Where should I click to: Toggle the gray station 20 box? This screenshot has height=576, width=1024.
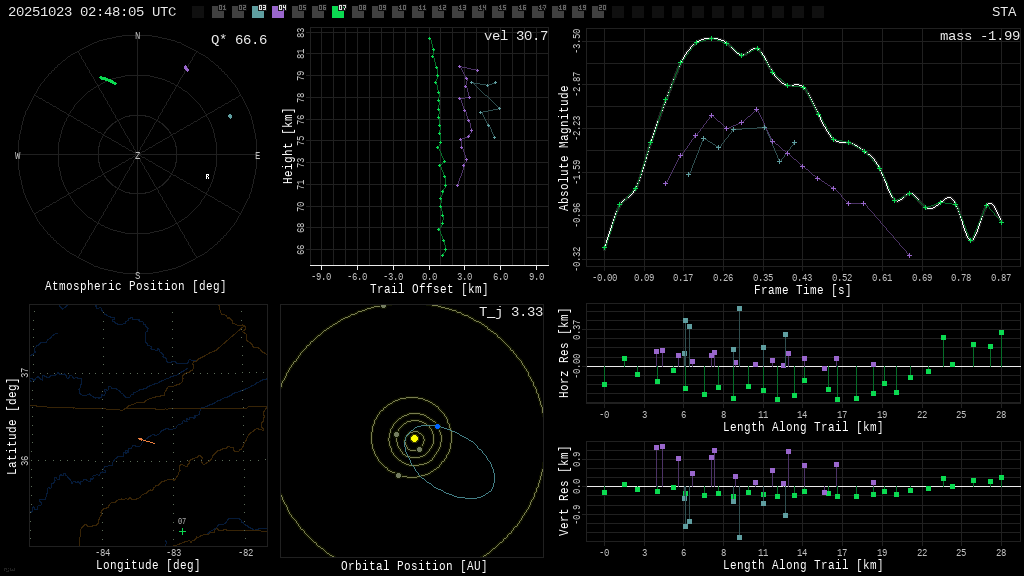click(x=598, y=12)
